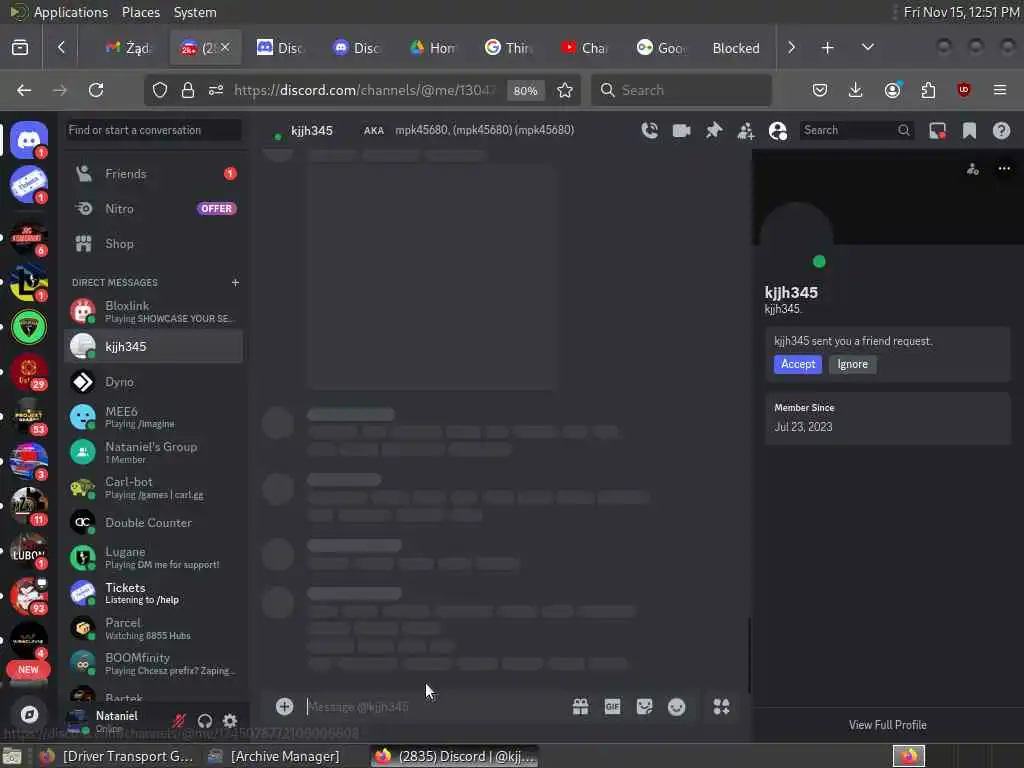The height and width of the screenshot is (768, 1024).
Task: Open Nataniel's Group chat
Action: [153, 452]
